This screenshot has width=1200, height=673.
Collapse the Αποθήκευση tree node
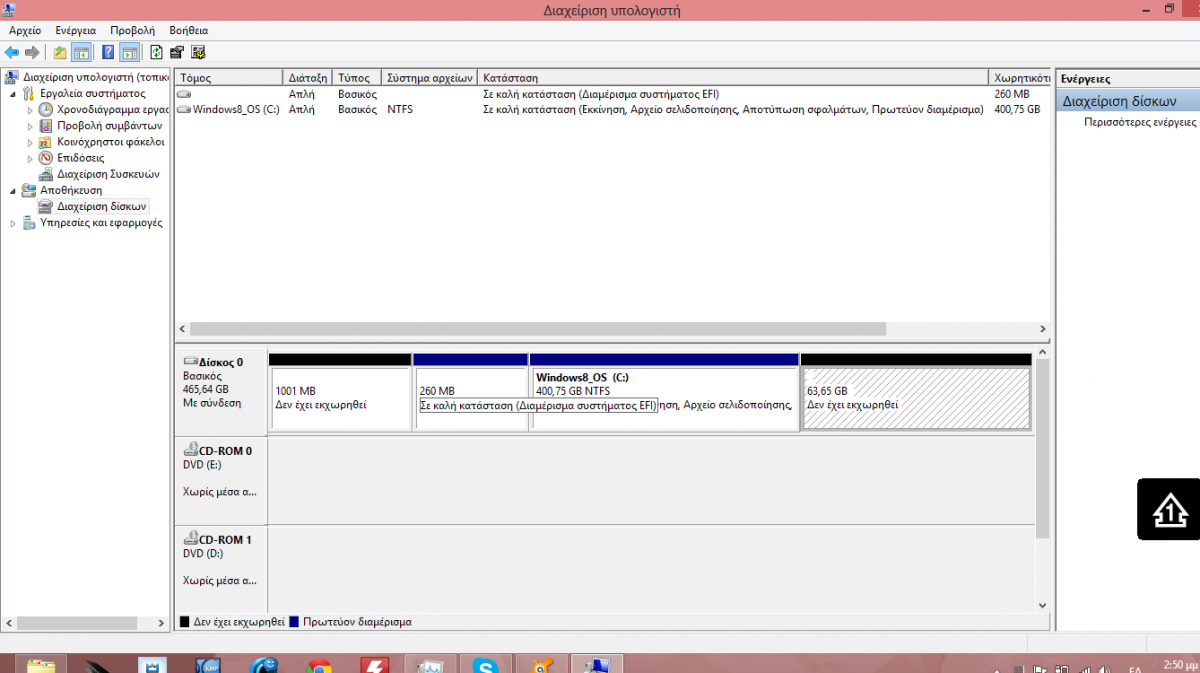[x=13, y=190]
